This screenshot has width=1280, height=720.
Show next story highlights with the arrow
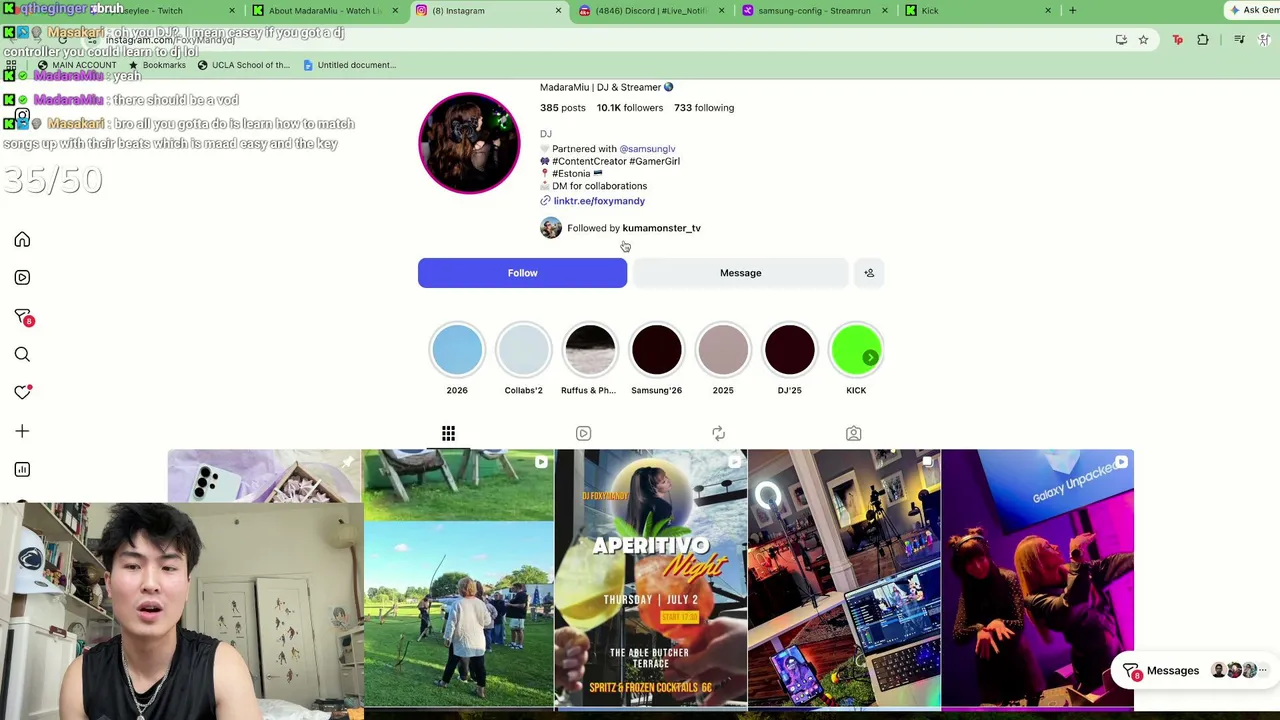pyautogui.click(x=871, y=357)
